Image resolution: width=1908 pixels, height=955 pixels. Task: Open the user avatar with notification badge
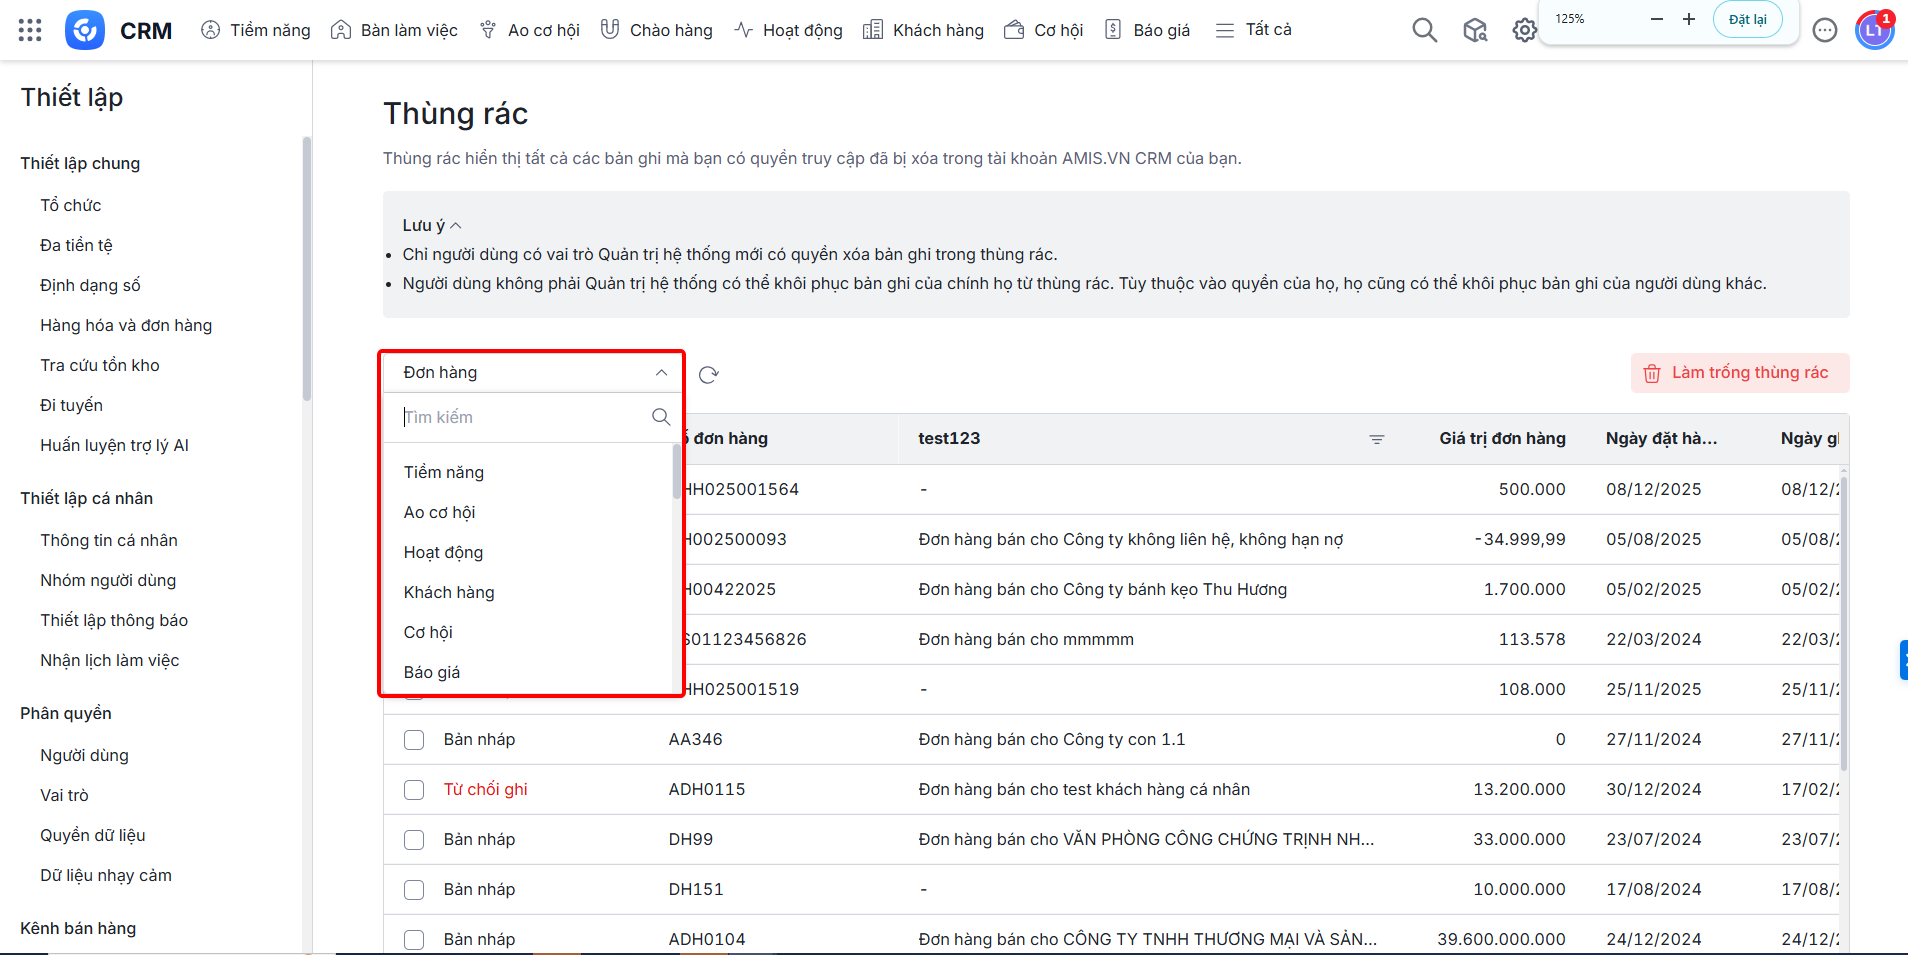coord(1874,31)
